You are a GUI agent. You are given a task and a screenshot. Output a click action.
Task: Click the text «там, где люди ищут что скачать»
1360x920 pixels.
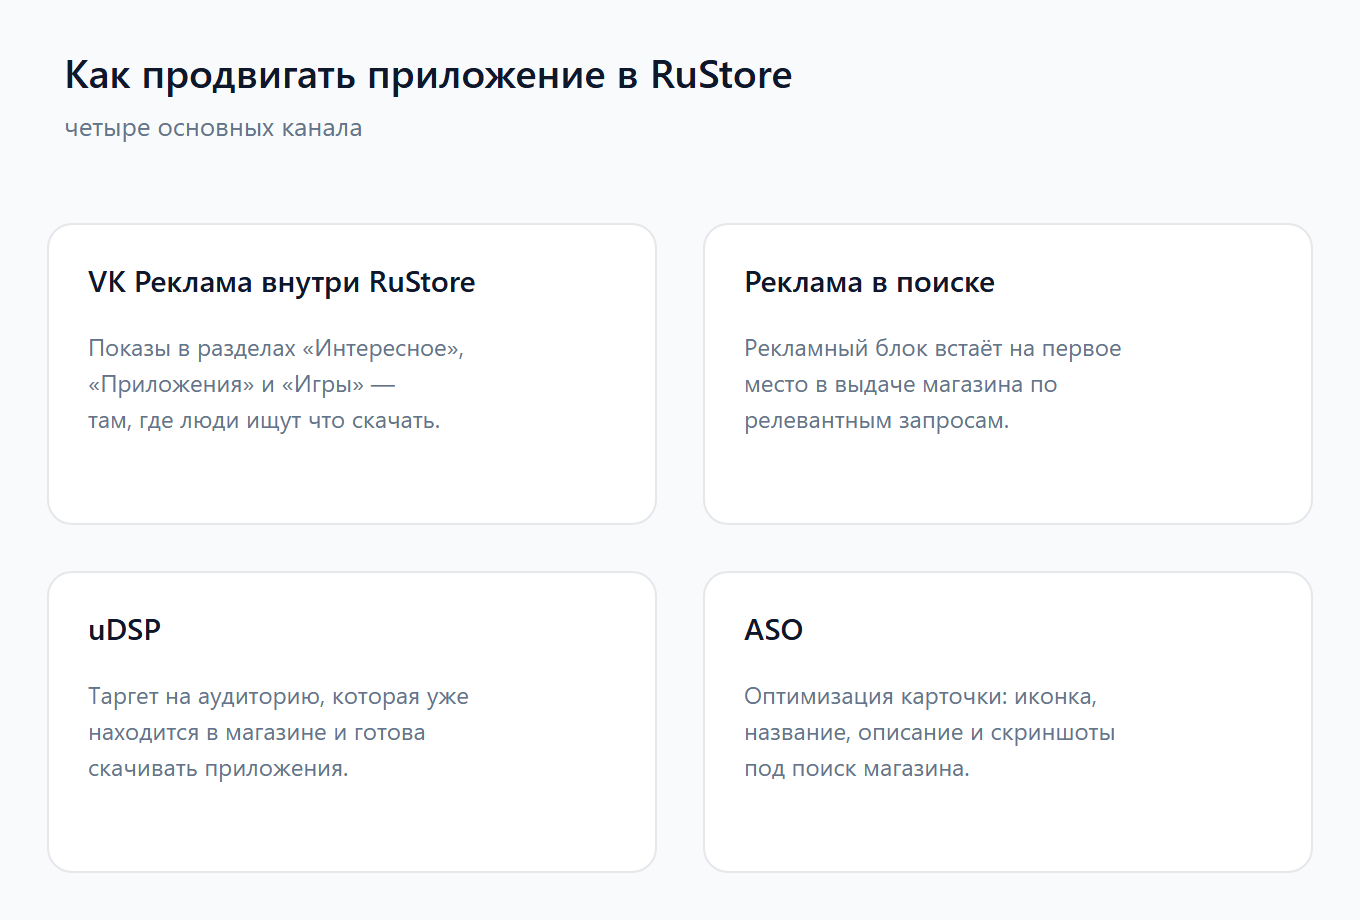click(x=262, y=421)
